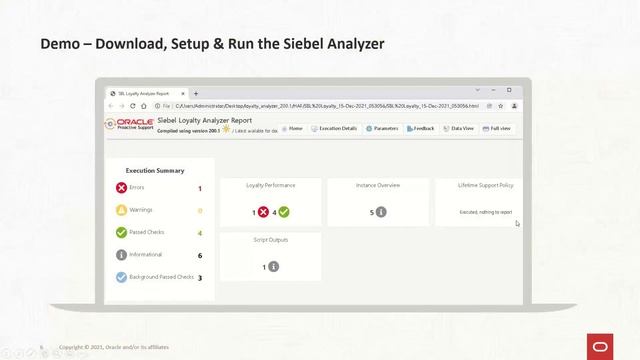640x360 pixels.
Task: Click the Informational label
Action: click(145, 255)
